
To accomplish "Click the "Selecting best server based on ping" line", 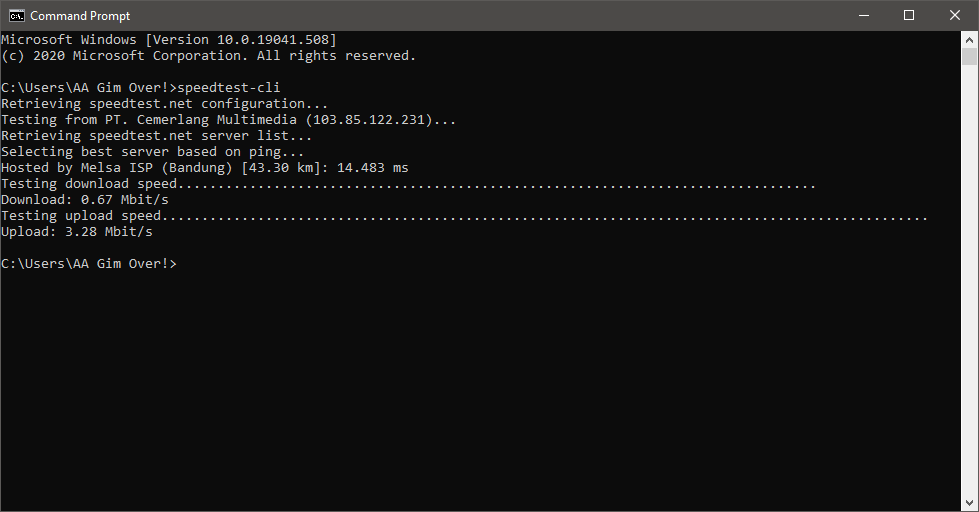I will click(x=153, y=152).
